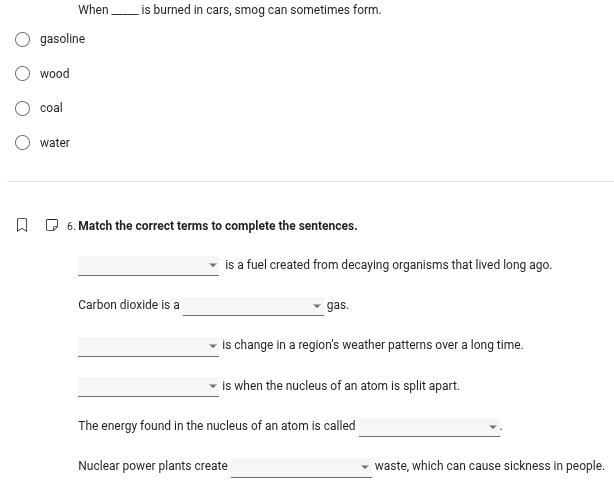Select the wood radio button
Screen dimensions: 614x487
22,74
